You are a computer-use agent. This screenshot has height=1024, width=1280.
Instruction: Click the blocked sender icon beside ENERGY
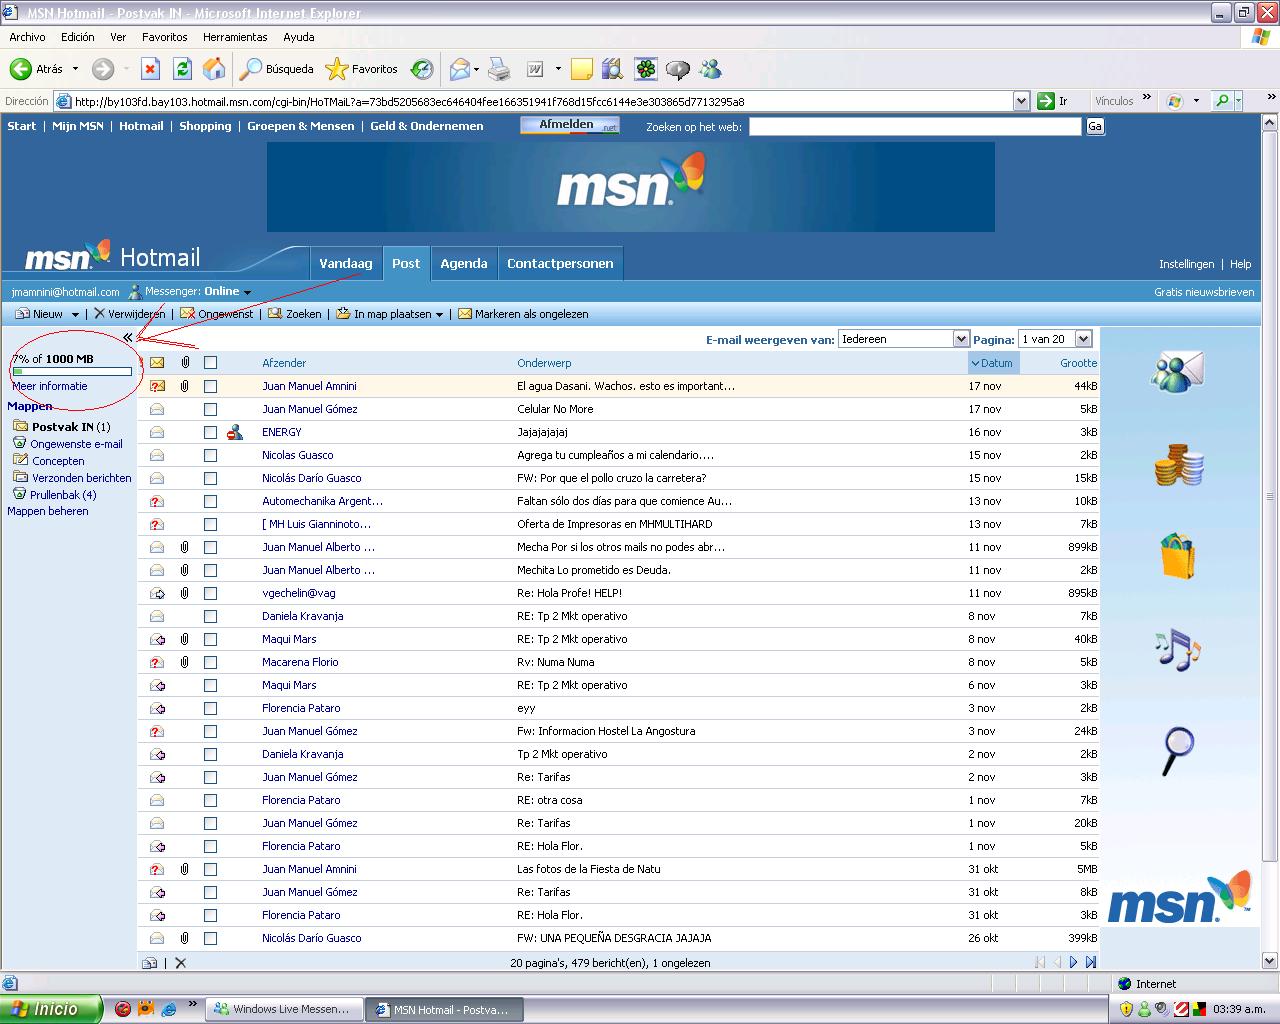point(235,432)
